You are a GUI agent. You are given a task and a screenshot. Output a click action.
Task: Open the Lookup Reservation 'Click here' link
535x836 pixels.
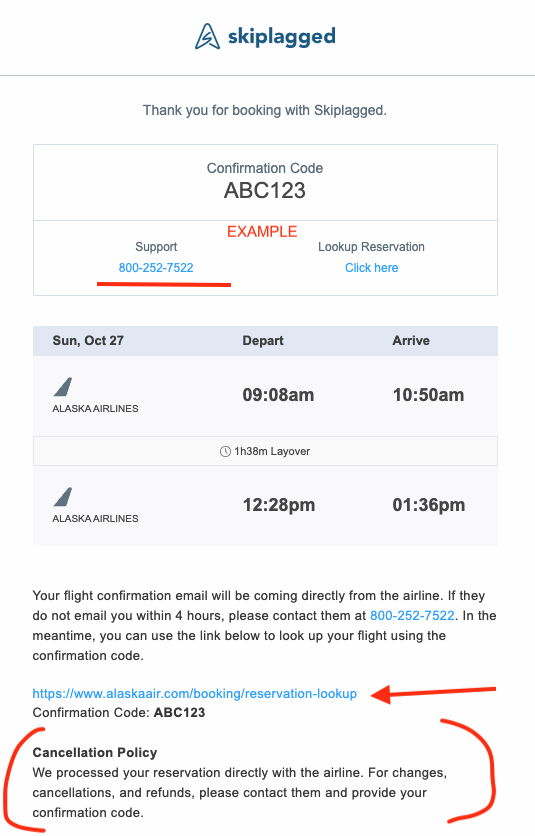pyautogui.click(x=371, y=268)
